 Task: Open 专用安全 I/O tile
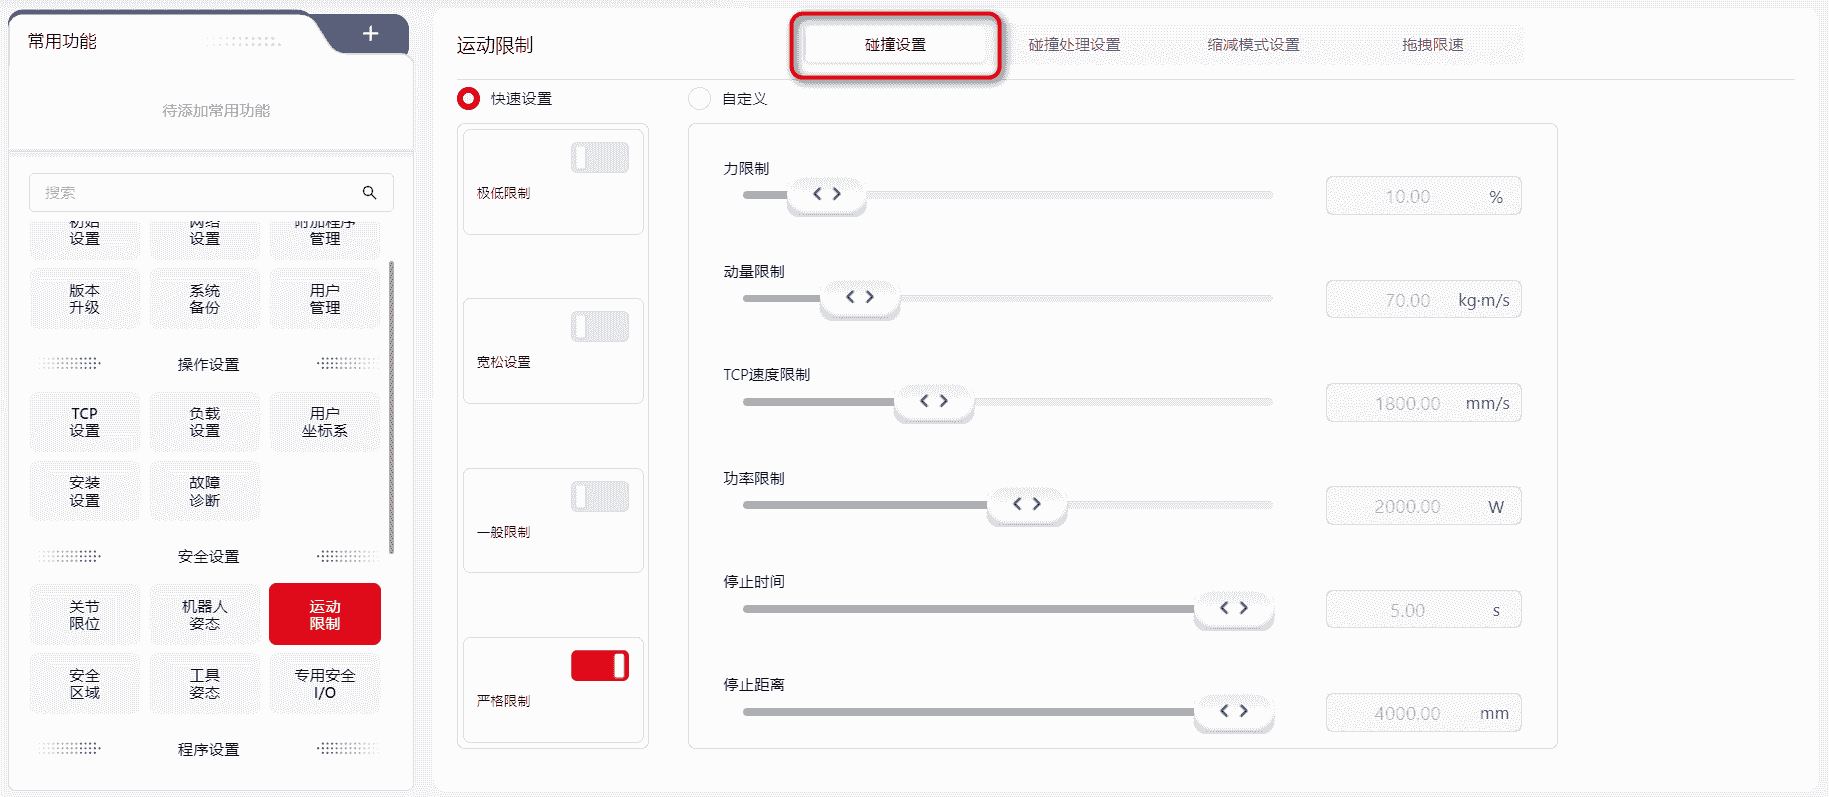[x=325, y=684]
